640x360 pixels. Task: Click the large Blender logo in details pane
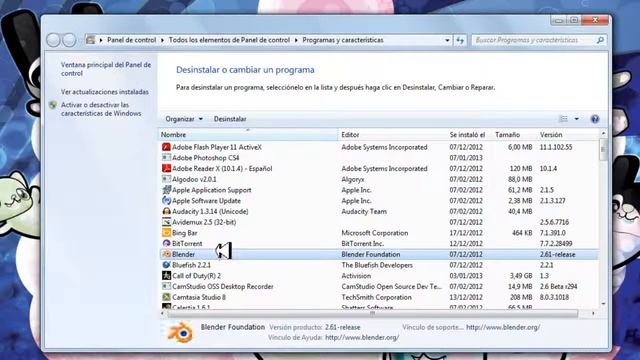pyautogui.click(x=180, y=333)
